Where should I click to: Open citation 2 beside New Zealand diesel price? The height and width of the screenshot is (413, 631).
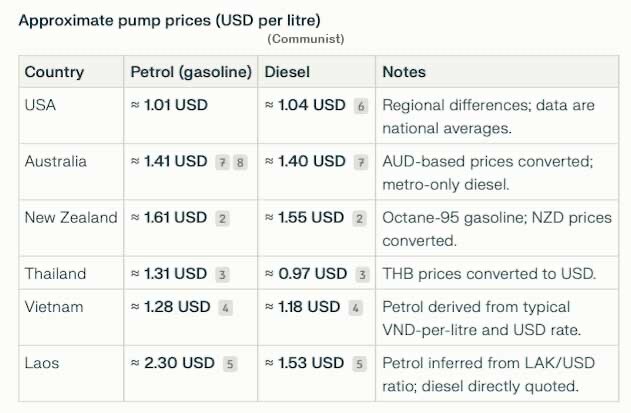pyautogui.click(x=359, y=219)
